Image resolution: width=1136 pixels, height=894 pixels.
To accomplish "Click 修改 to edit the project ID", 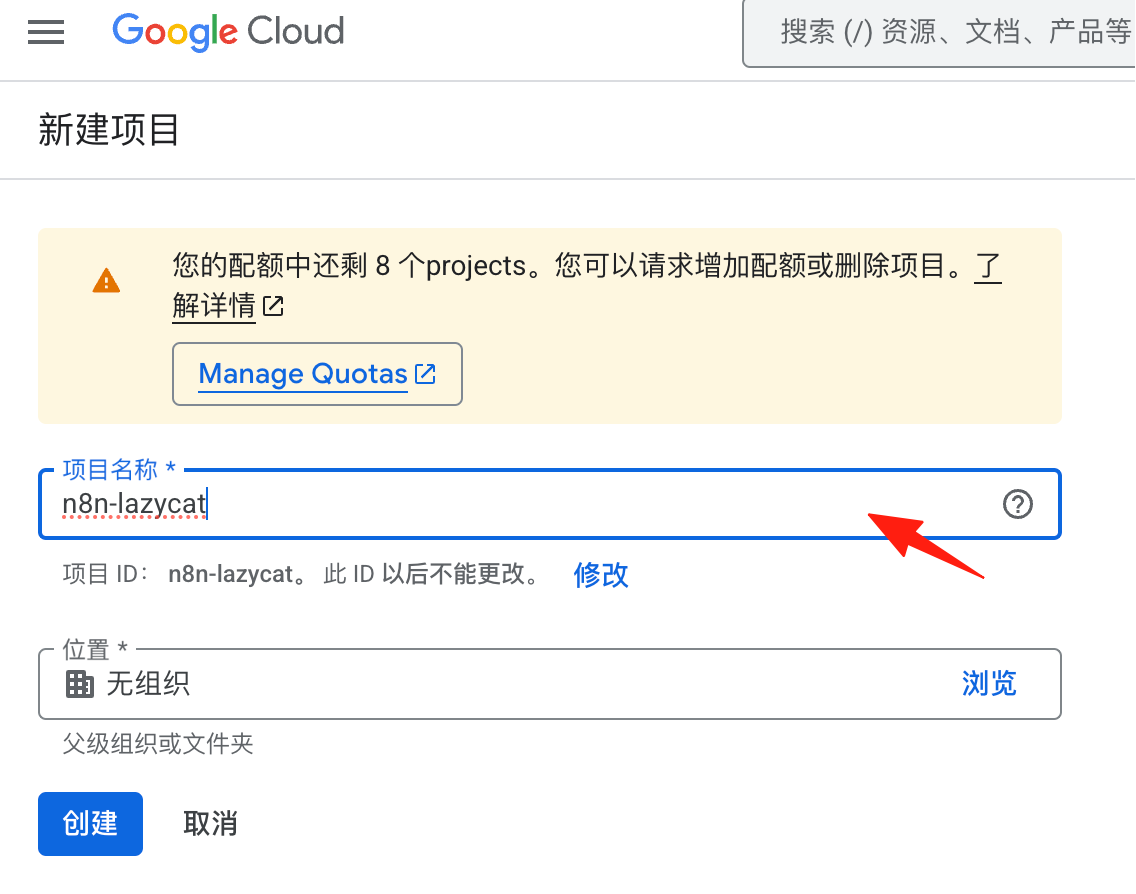I will (601, 575).
